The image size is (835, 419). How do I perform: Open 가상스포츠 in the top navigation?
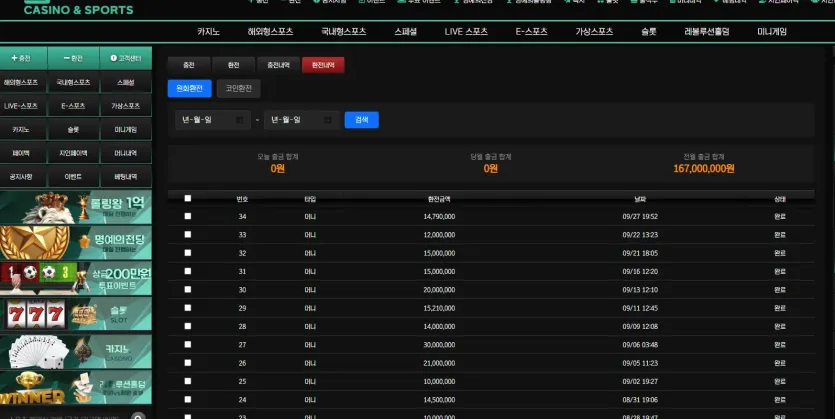[x=594, y=31]
